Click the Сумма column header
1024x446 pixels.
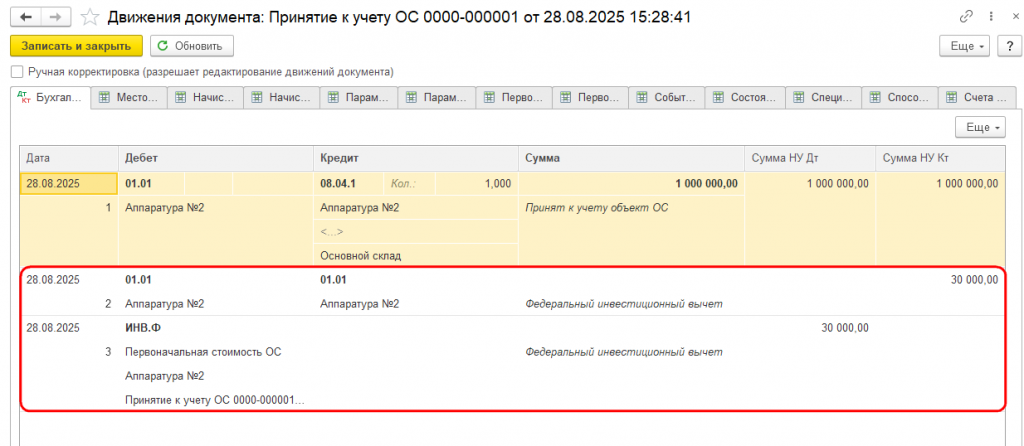point(632,158)
